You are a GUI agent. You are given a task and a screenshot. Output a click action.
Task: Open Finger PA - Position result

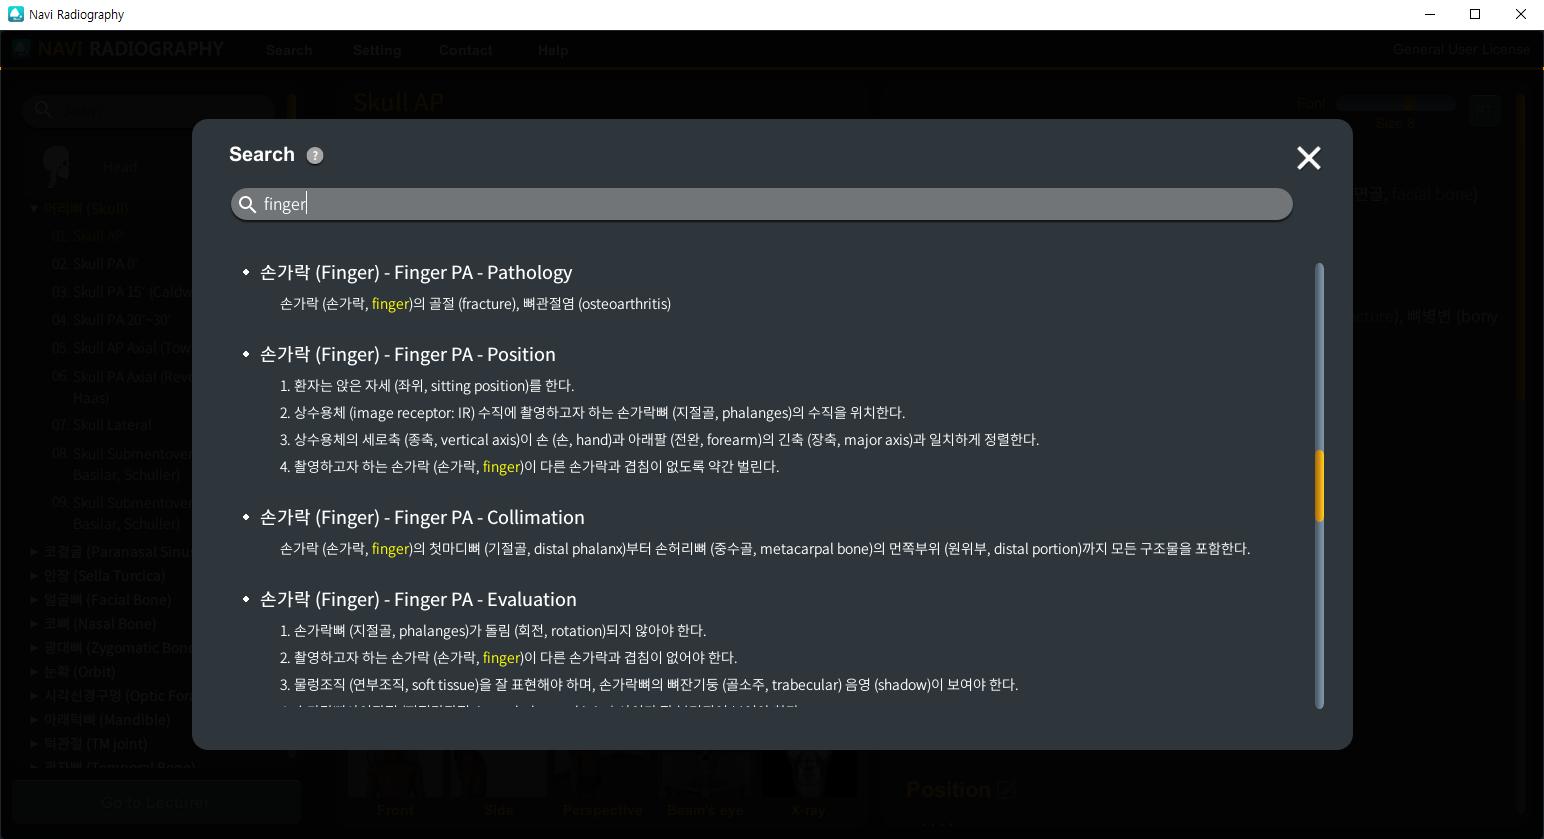coord(407,354)
